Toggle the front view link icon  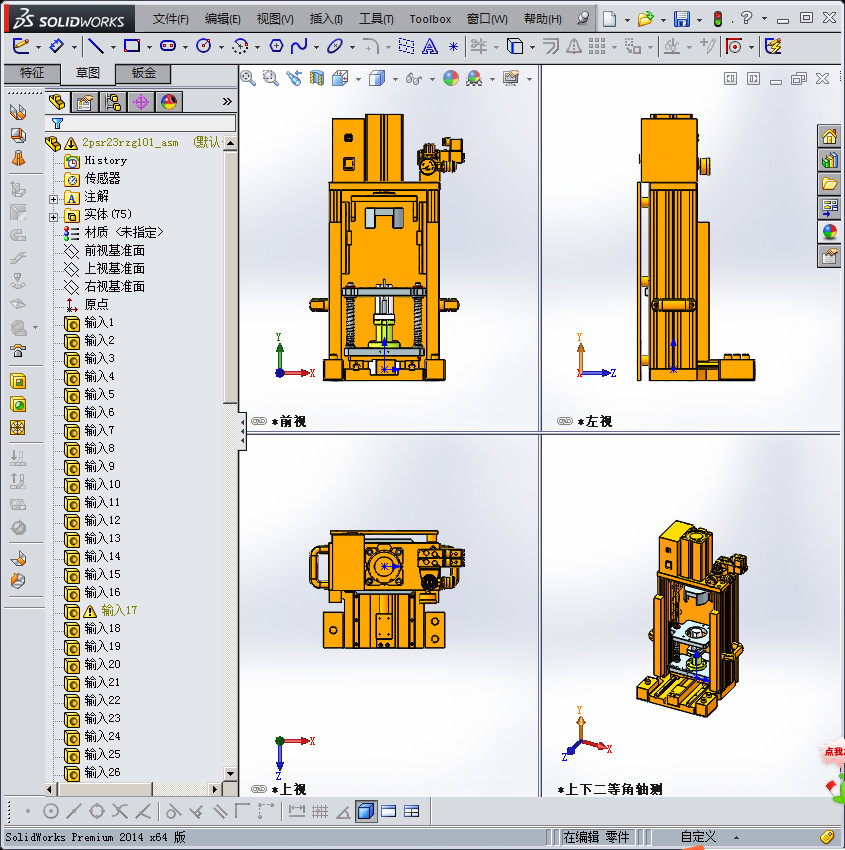(x=259, y=422)
